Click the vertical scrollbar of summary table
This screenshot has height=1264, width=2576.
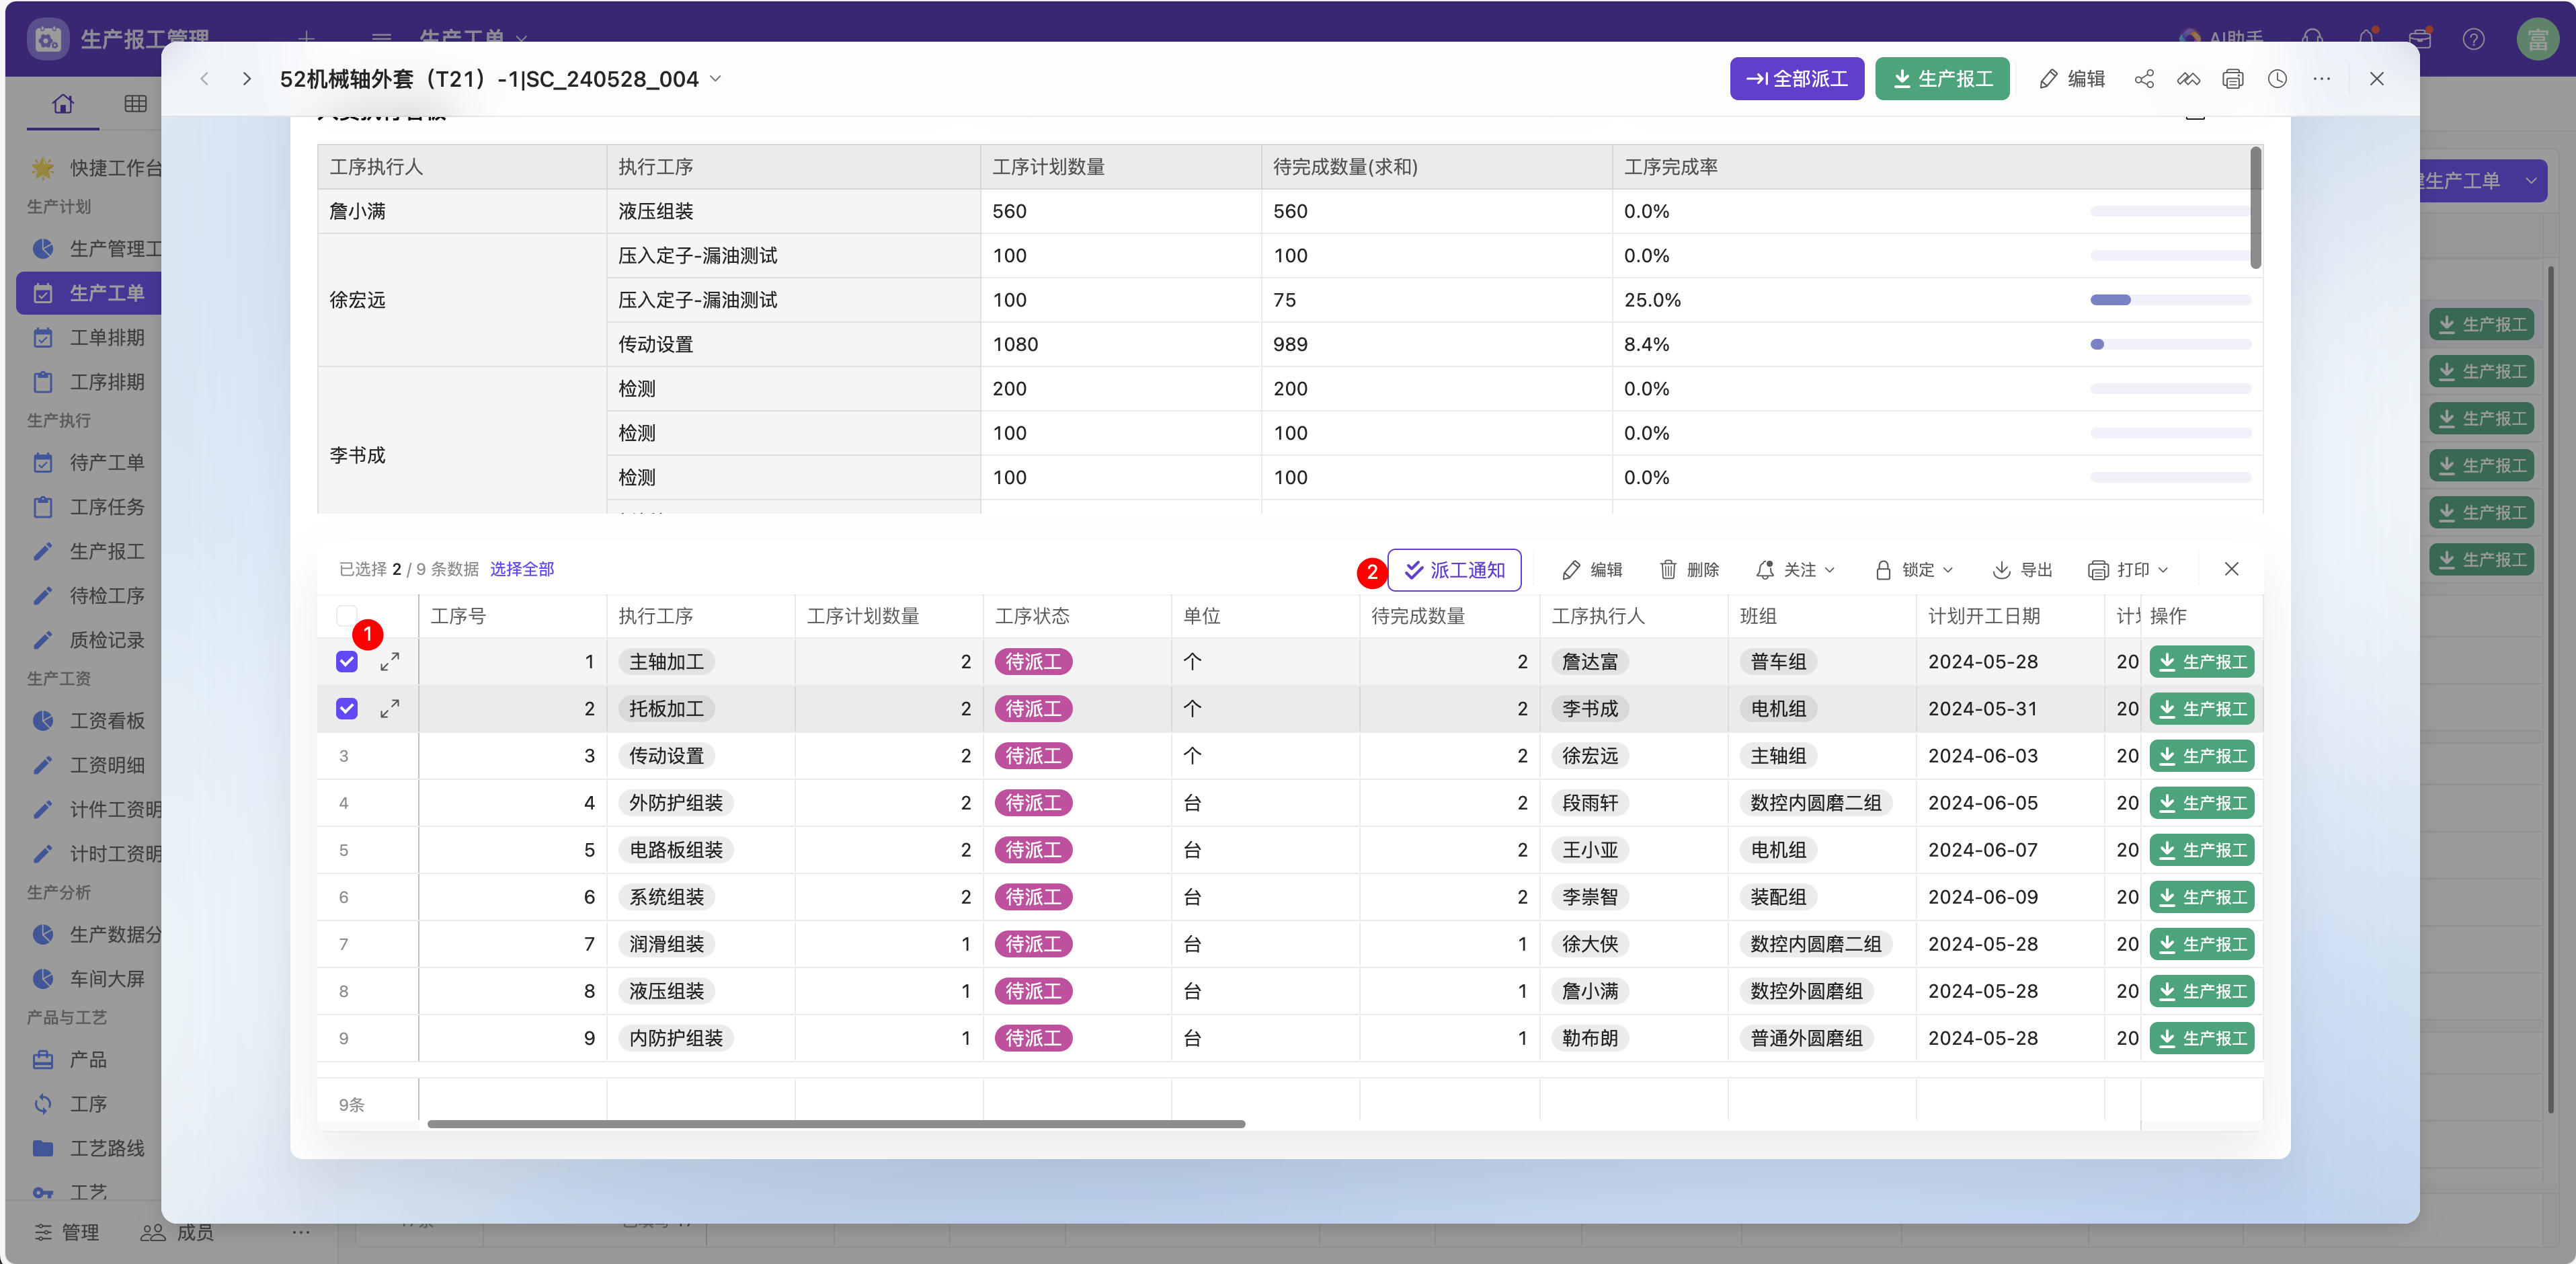(x=2255, y=207)
